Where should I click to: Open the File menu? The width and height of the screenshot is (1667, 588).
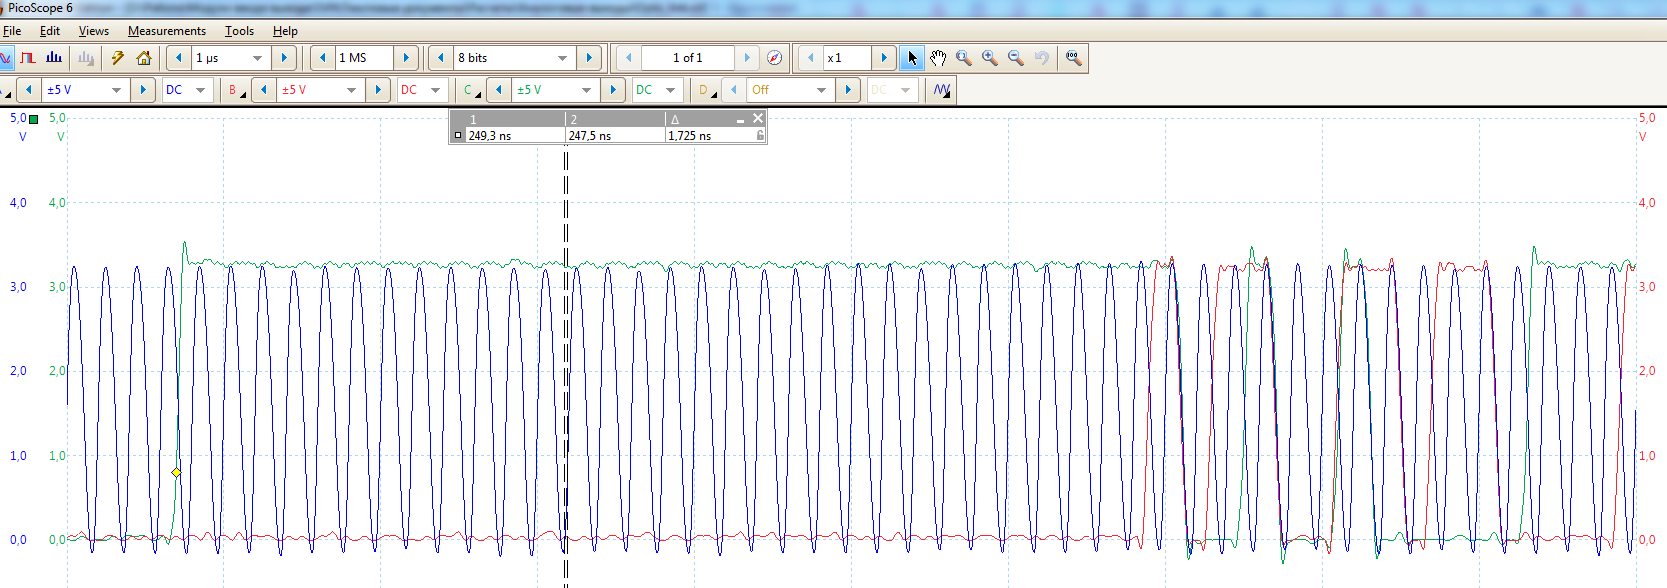(x=12, y=31)
